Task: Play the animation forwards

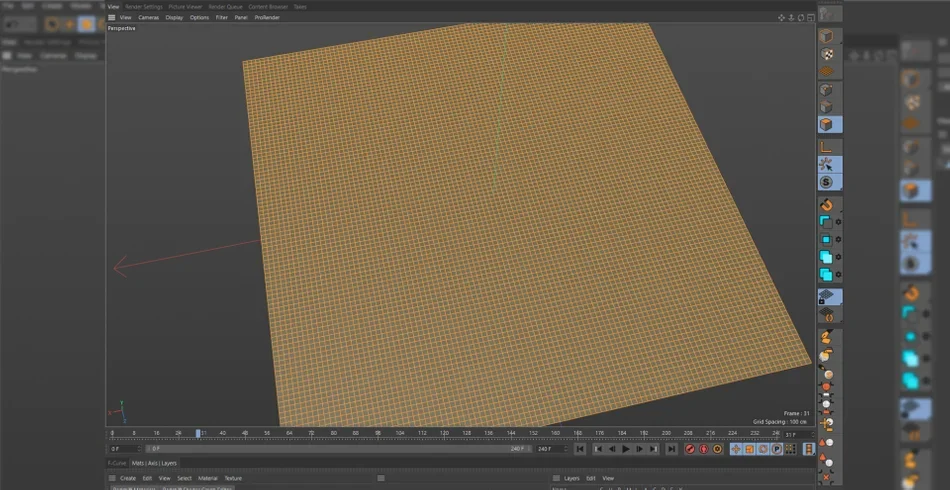Action: [626, 449]
